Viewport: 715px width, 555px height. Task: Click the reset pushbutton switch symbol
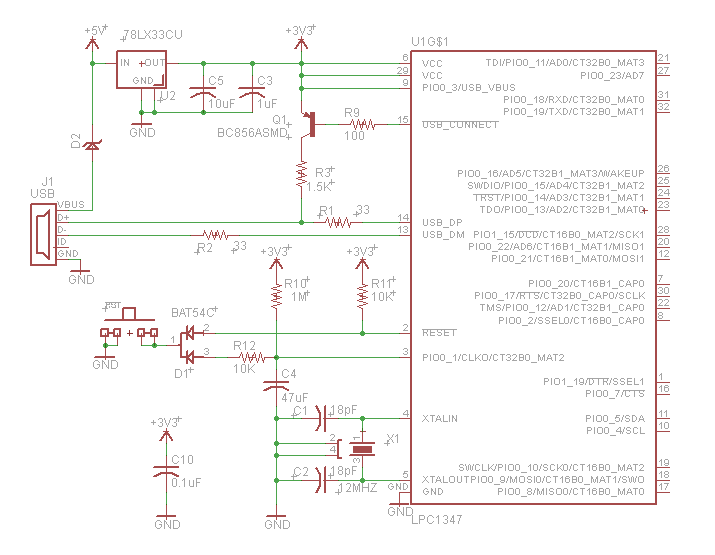(x=129, y=327)
